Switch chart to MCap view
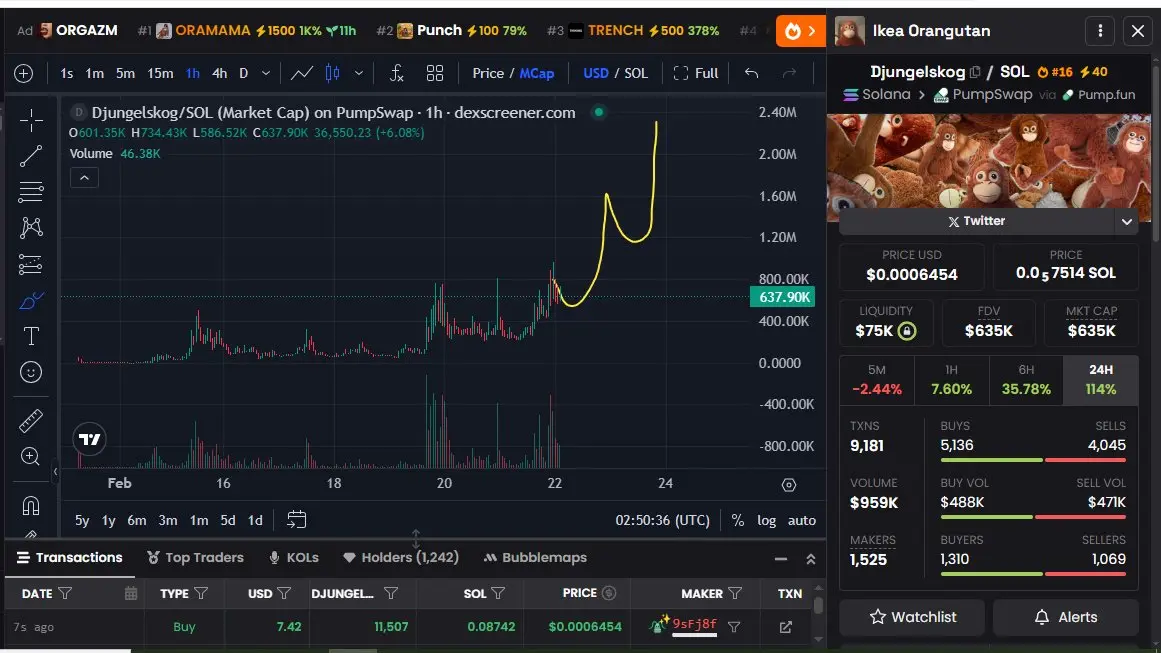This screenshot has width=1161, height=653. coord(537,73)
